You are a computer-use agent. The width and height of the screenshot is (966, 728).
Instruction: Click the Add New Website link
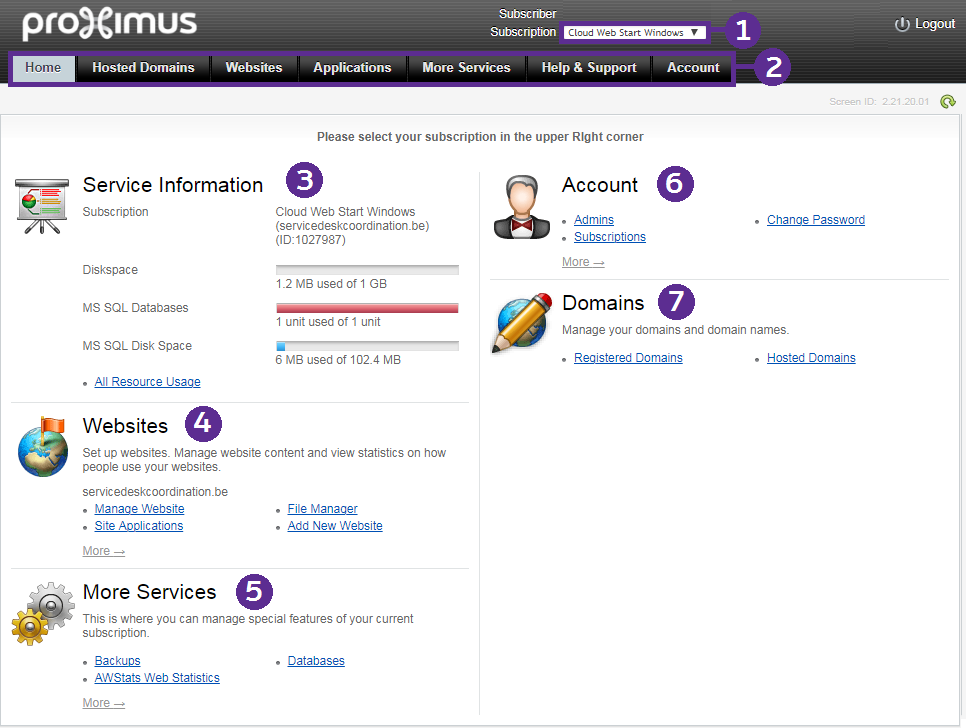pyautogui.click(x=335, y=526)
